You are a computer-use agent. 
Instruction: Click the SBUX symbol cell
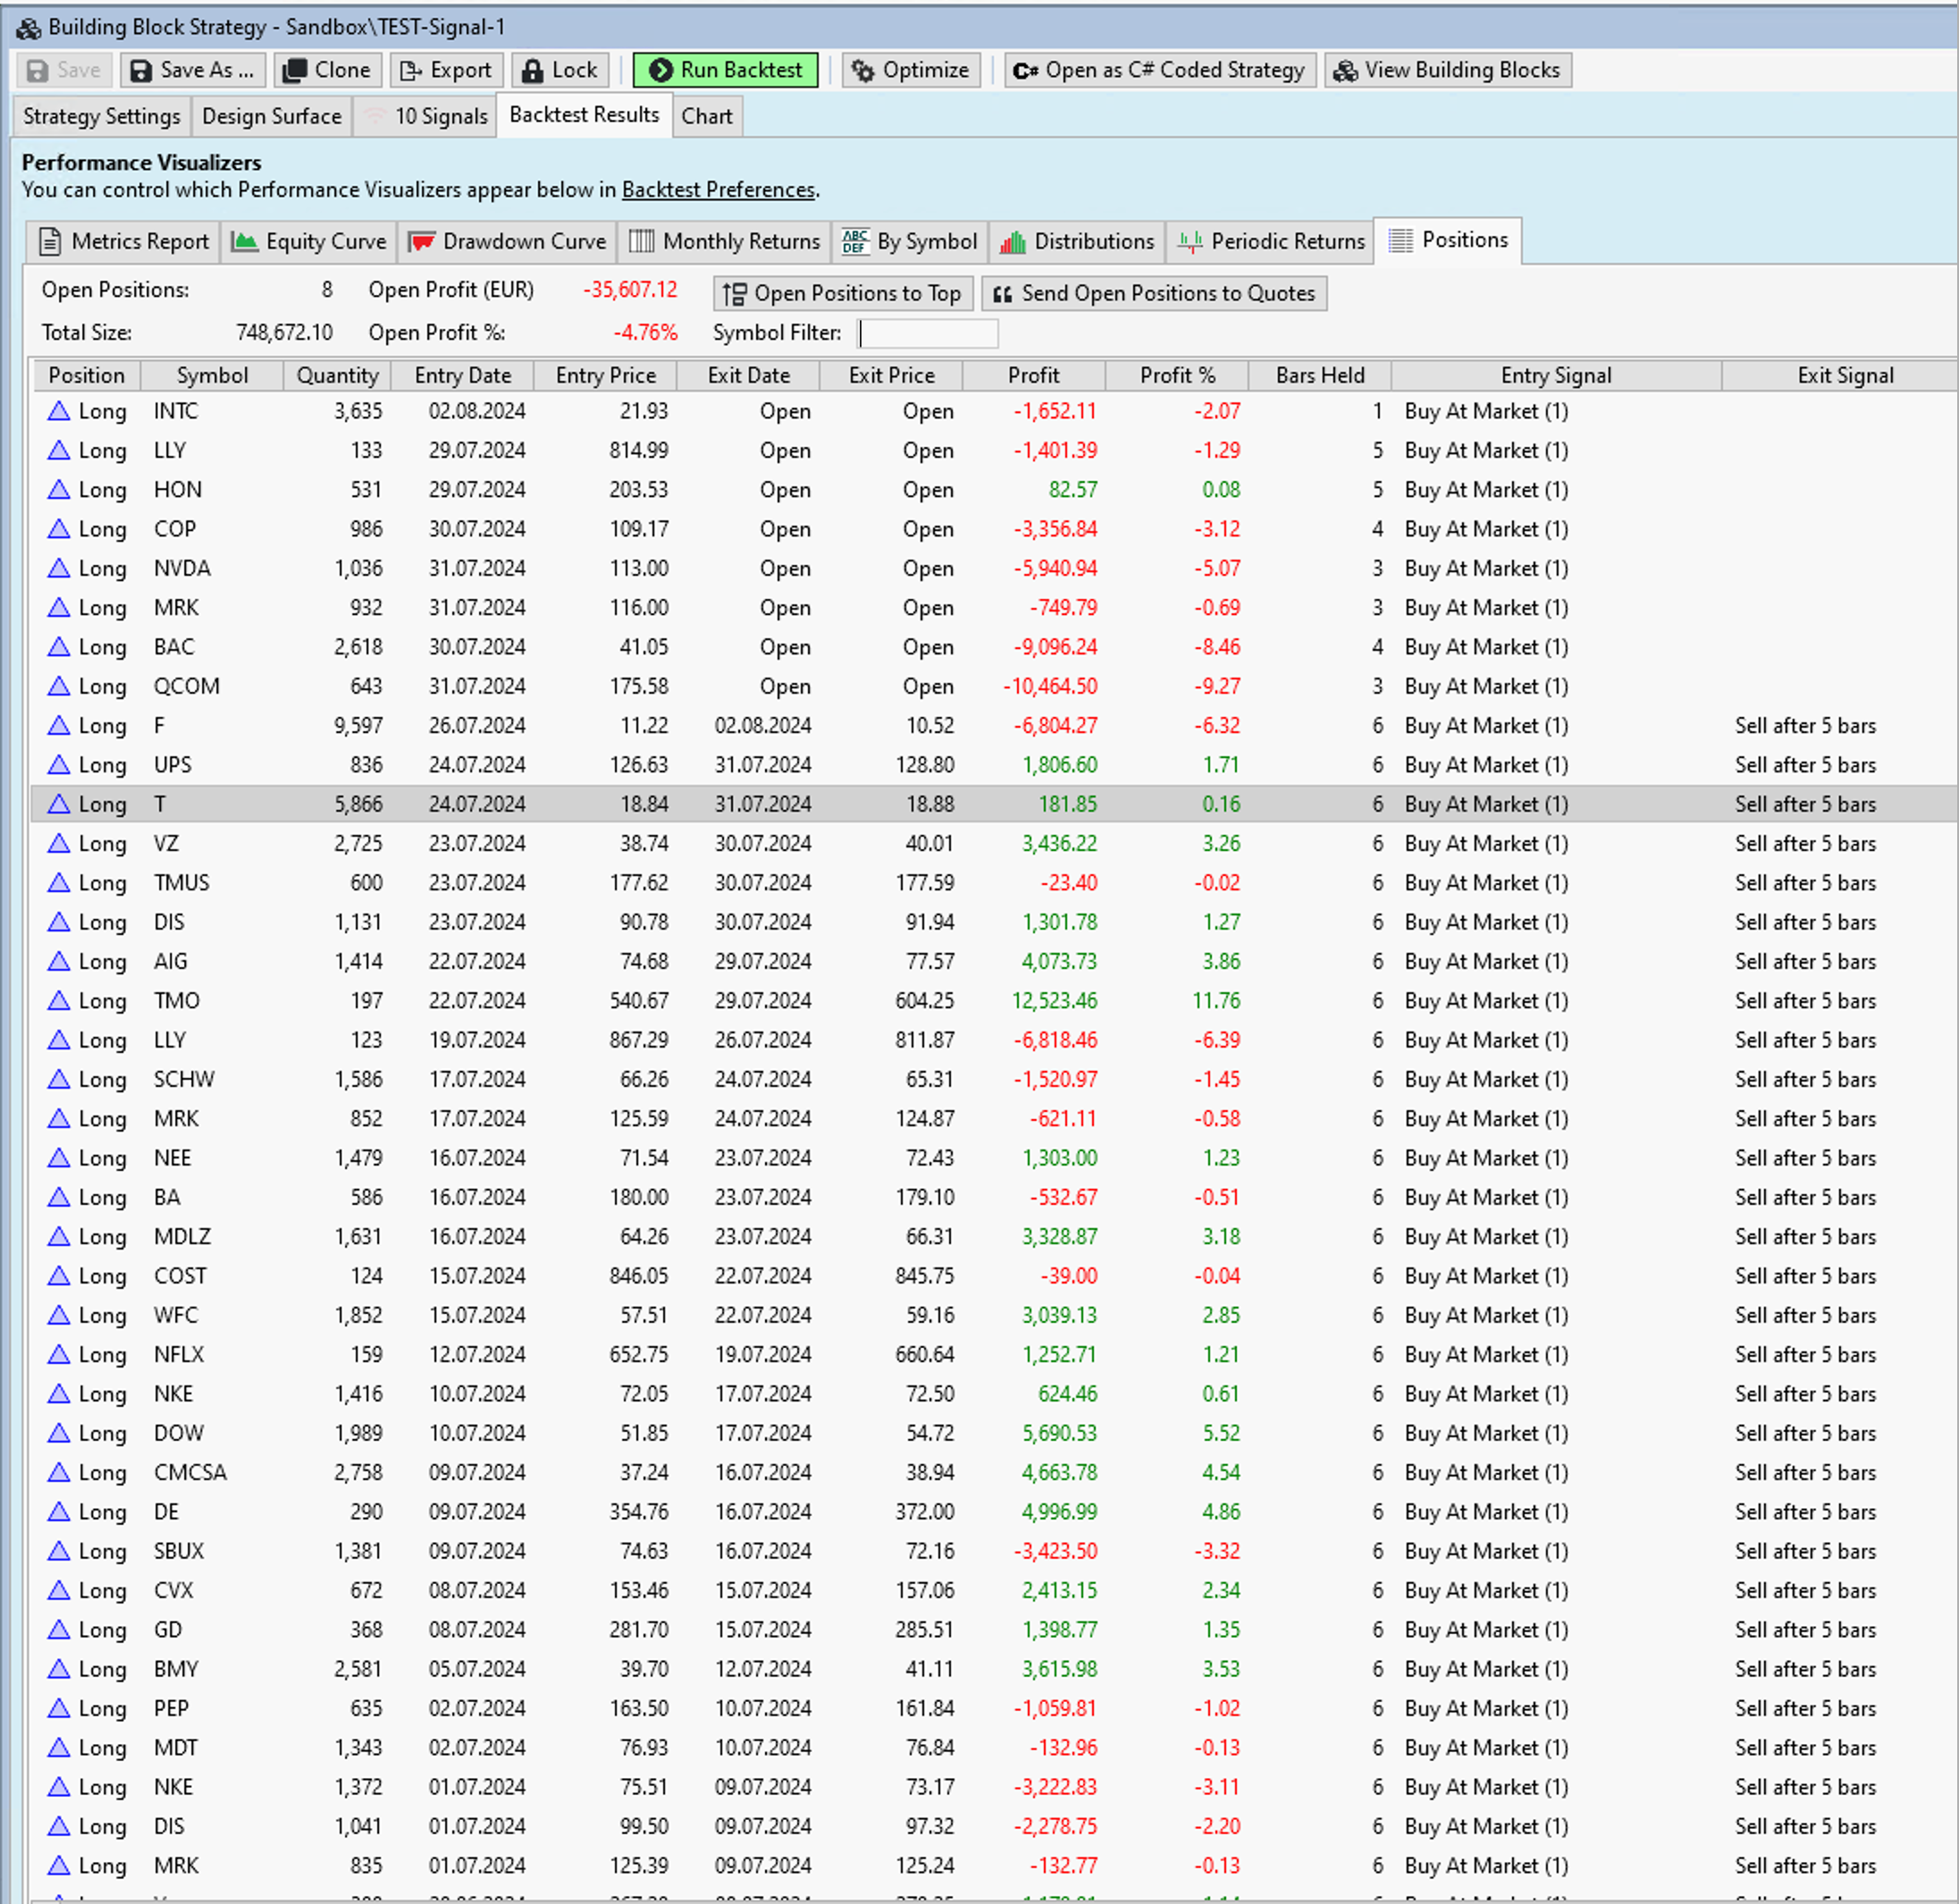click(179, 1551)
